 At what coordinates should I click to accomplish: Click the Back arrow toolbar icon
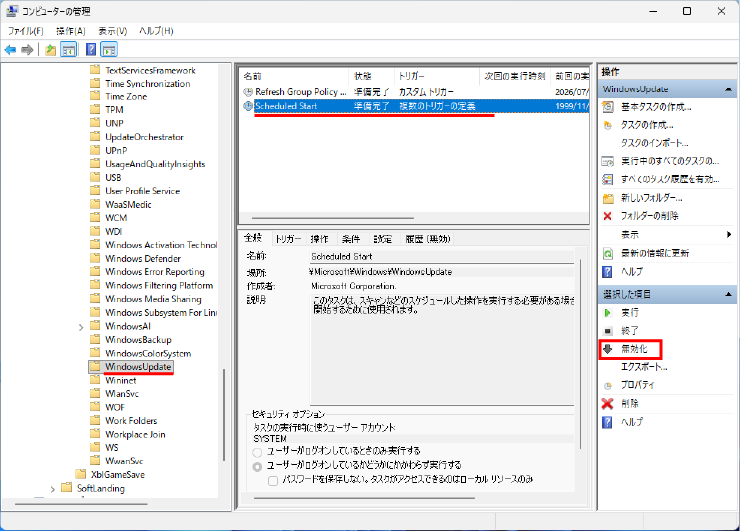(10, 50)
